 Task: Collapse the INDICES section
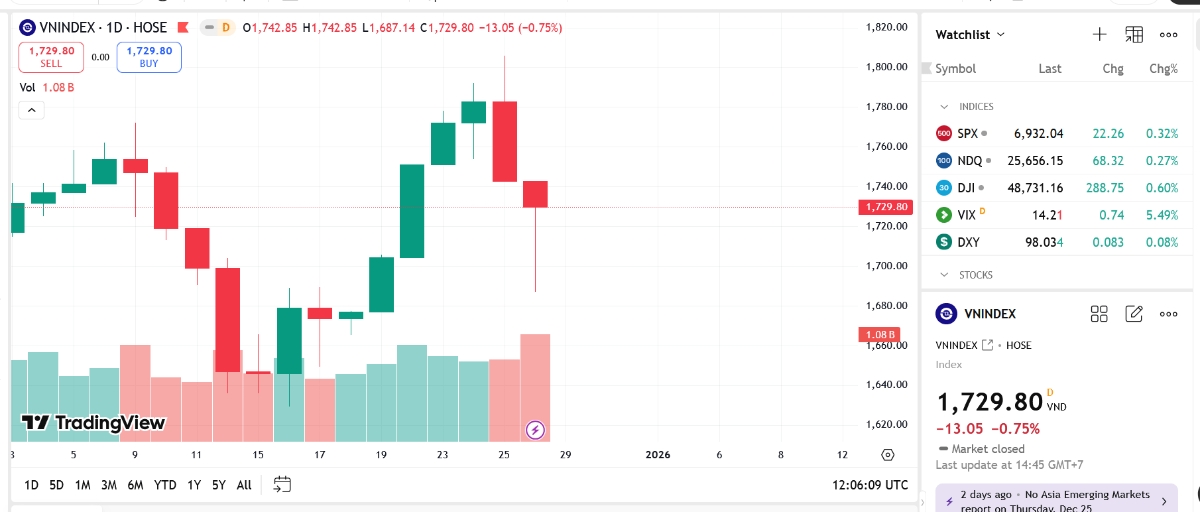[x=943, y=107]
